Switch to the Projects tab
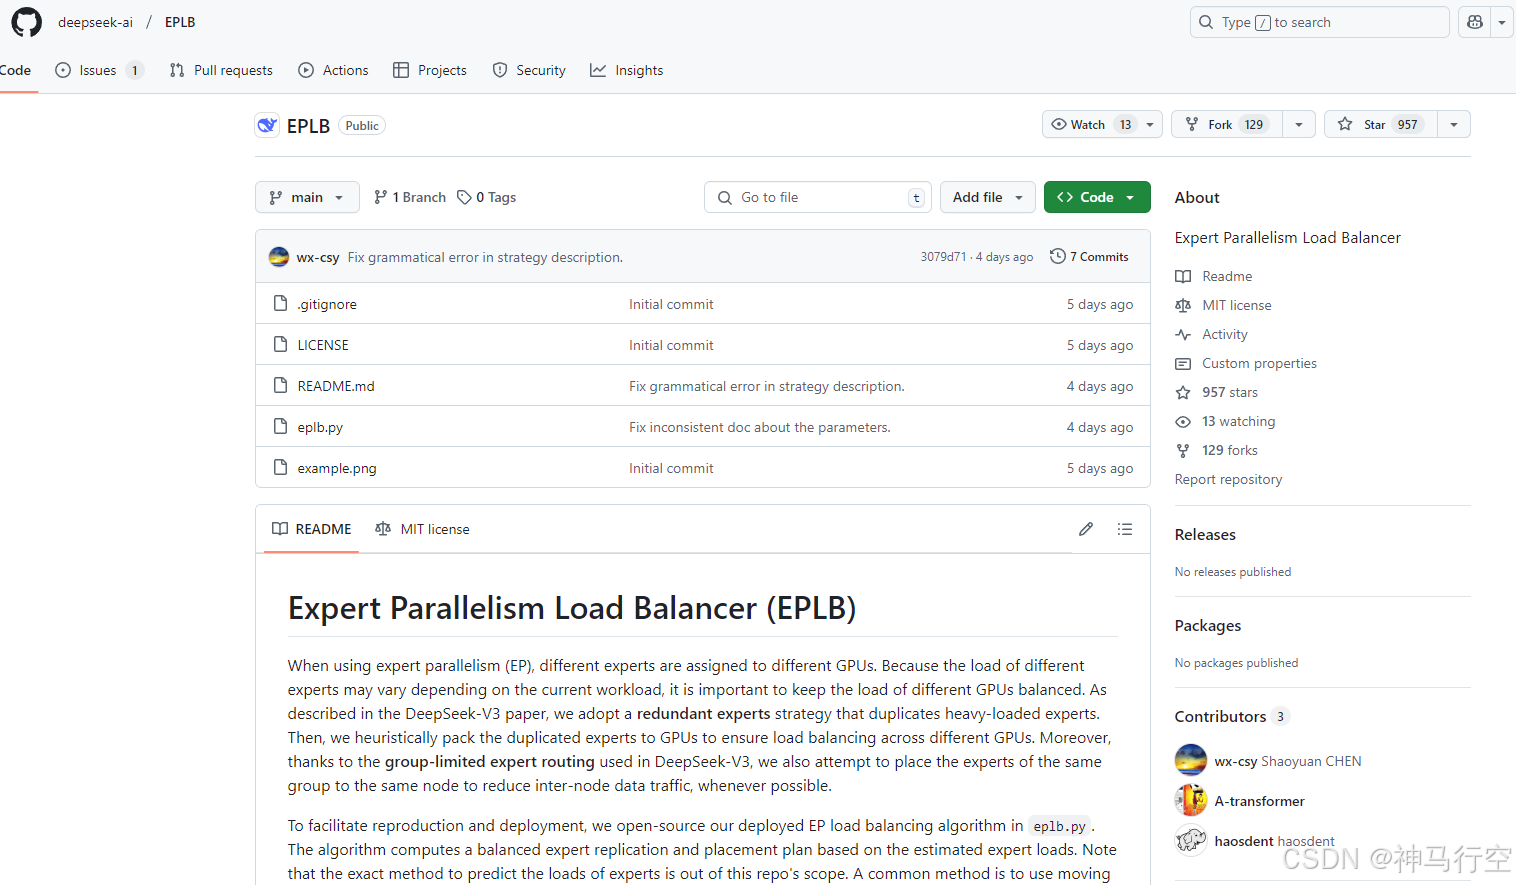Image resolution: width=1516 pixels, height=885 pixels. [x=430, y=70]
